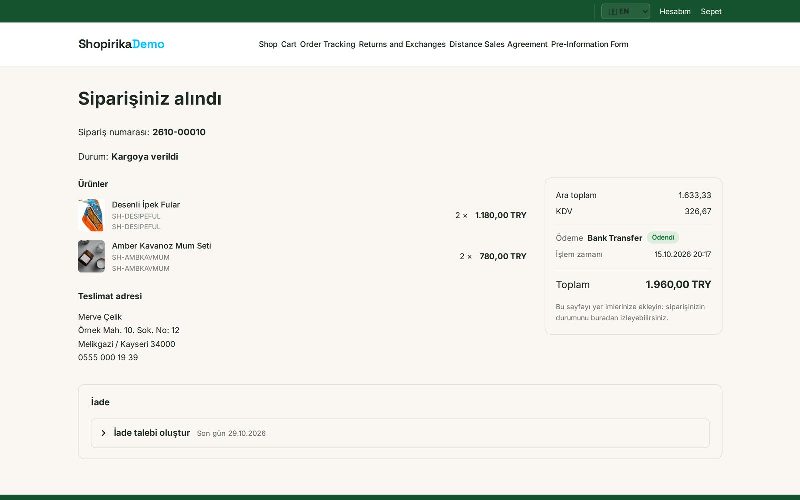Open the Sepet cart link
Screen dimensions: 800x500
[711, 11]
